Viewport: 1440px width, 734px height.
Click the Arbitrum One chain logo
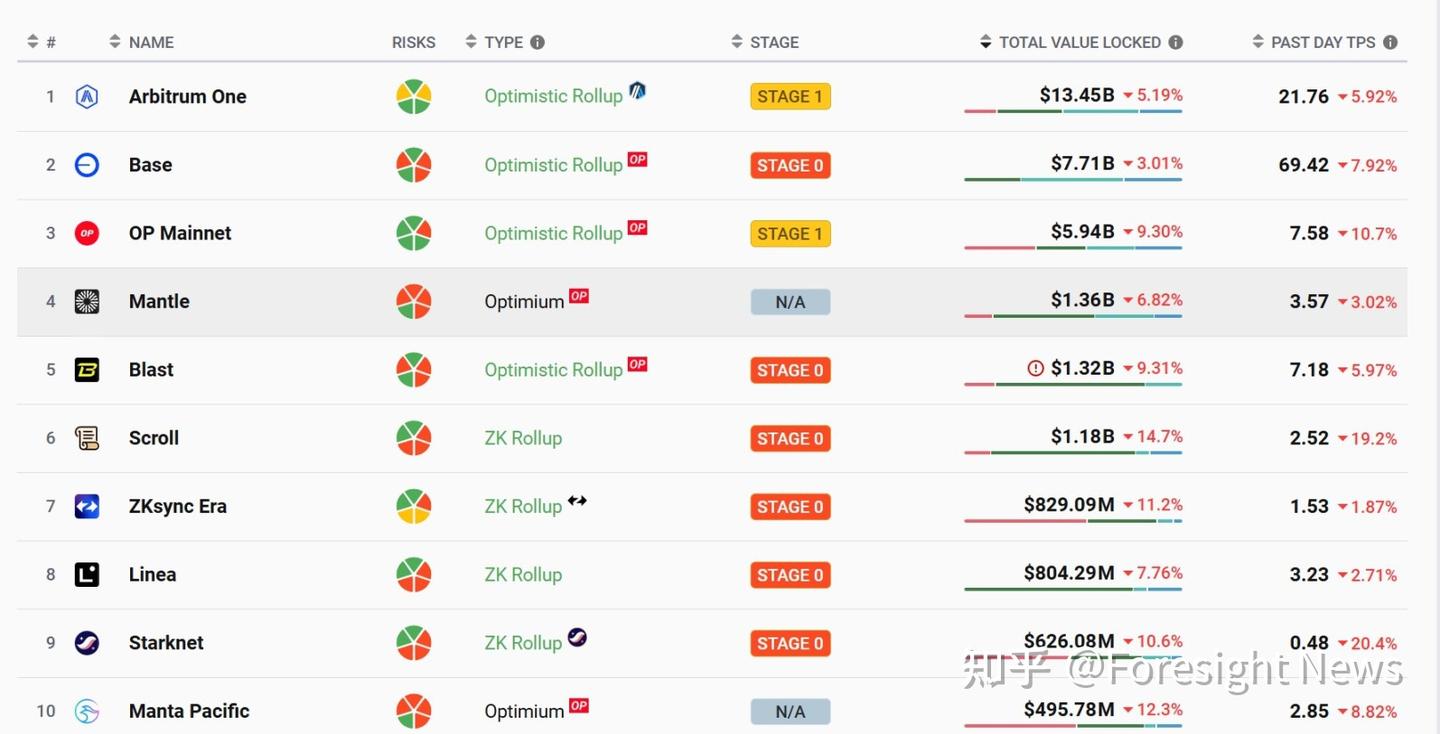[x=86, y=96]
